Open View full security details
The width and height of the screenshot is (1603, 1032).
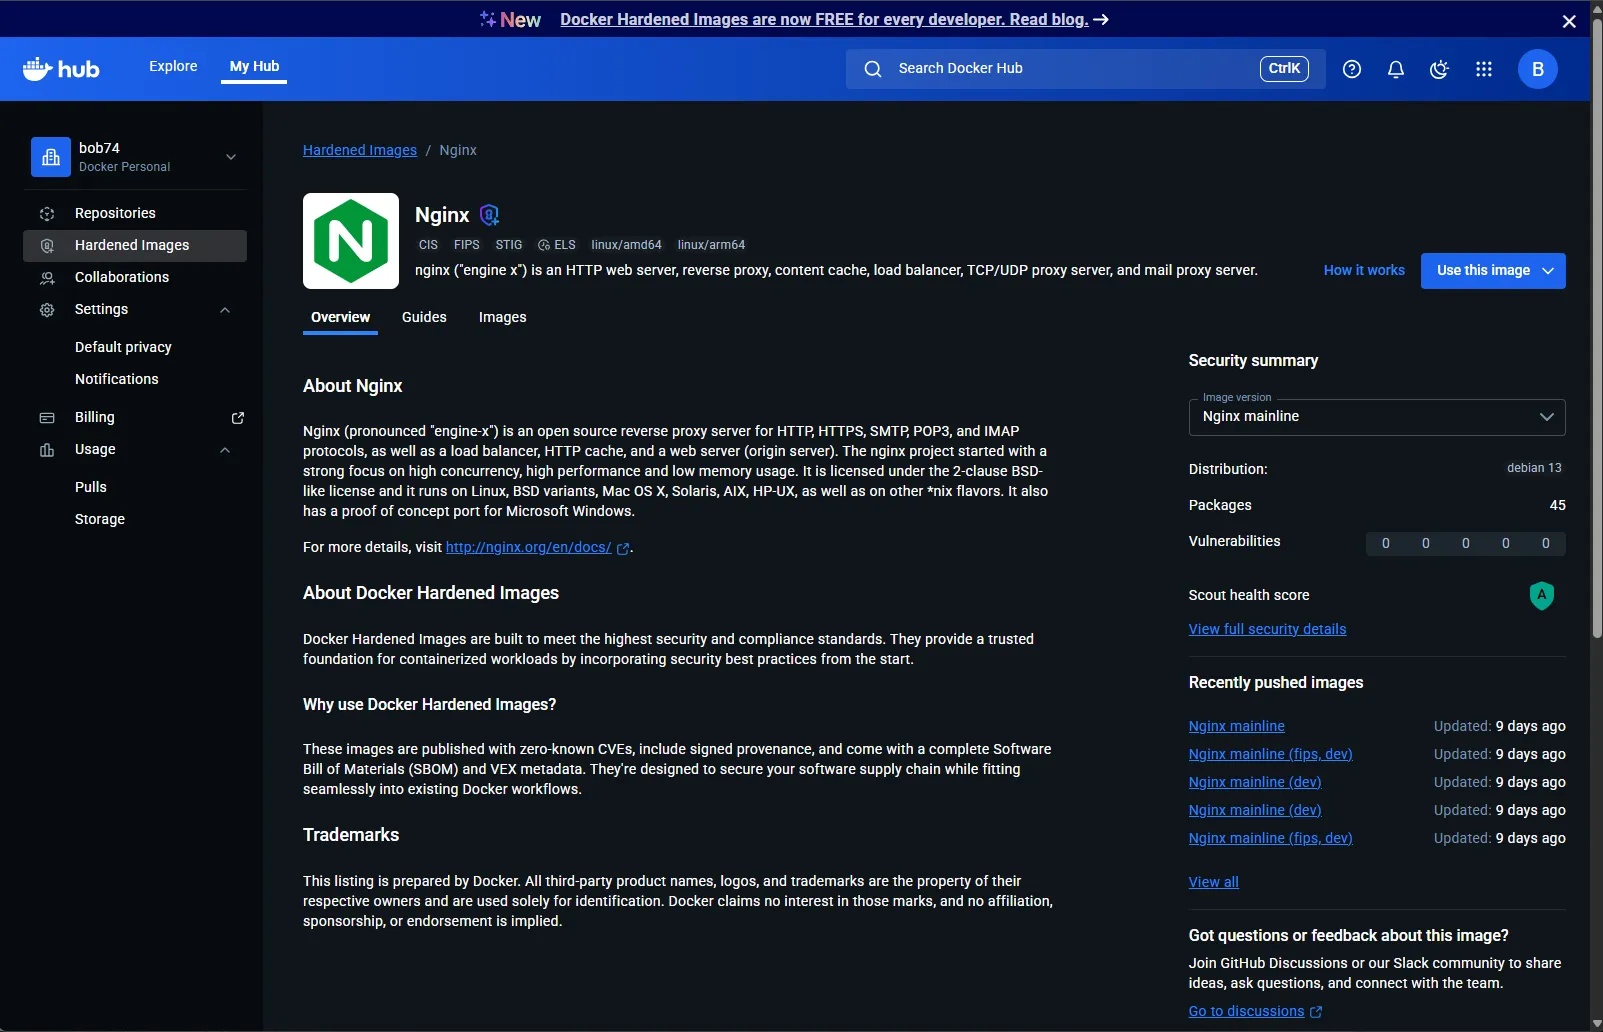point(1266,629)
